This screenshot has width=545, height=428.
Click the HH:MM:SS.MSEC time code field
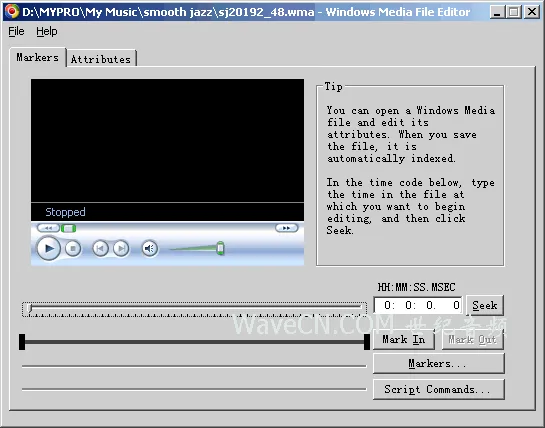418,305
